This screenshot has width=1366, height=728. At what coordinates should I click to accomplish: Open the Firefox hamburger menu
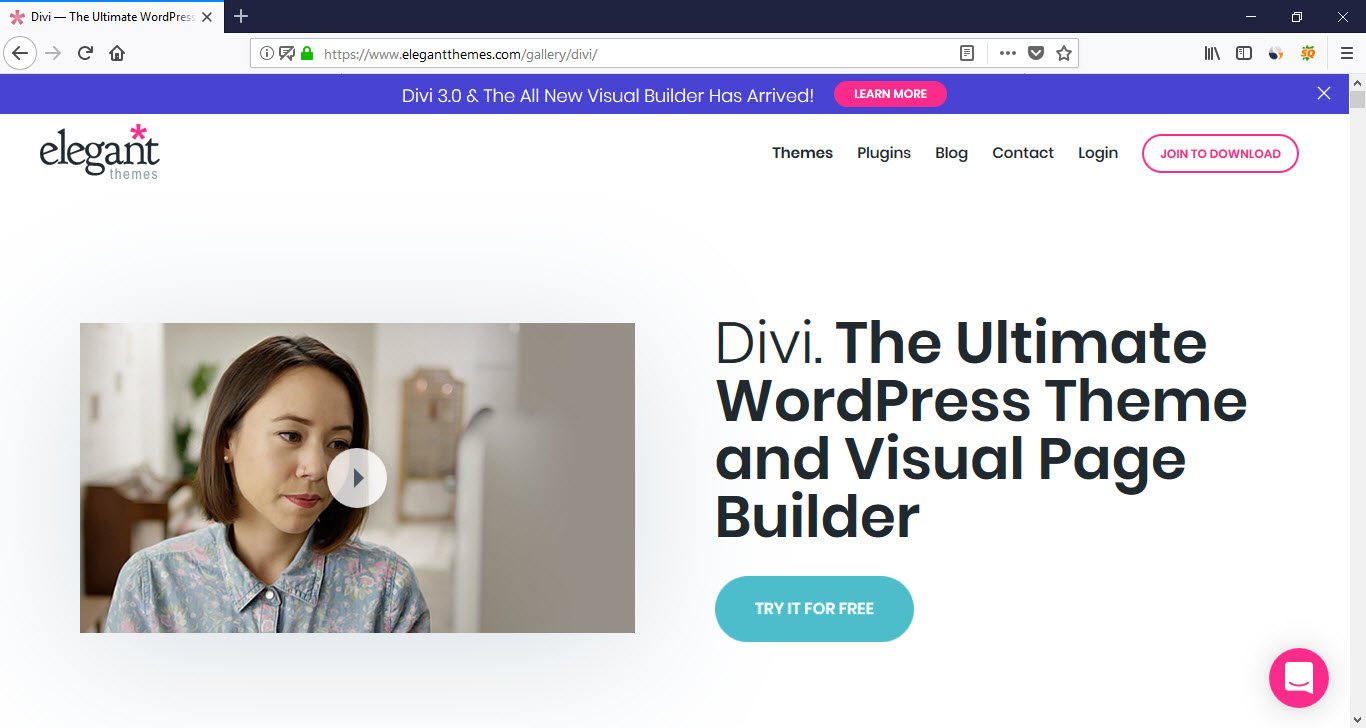(x=1346, y=53)
